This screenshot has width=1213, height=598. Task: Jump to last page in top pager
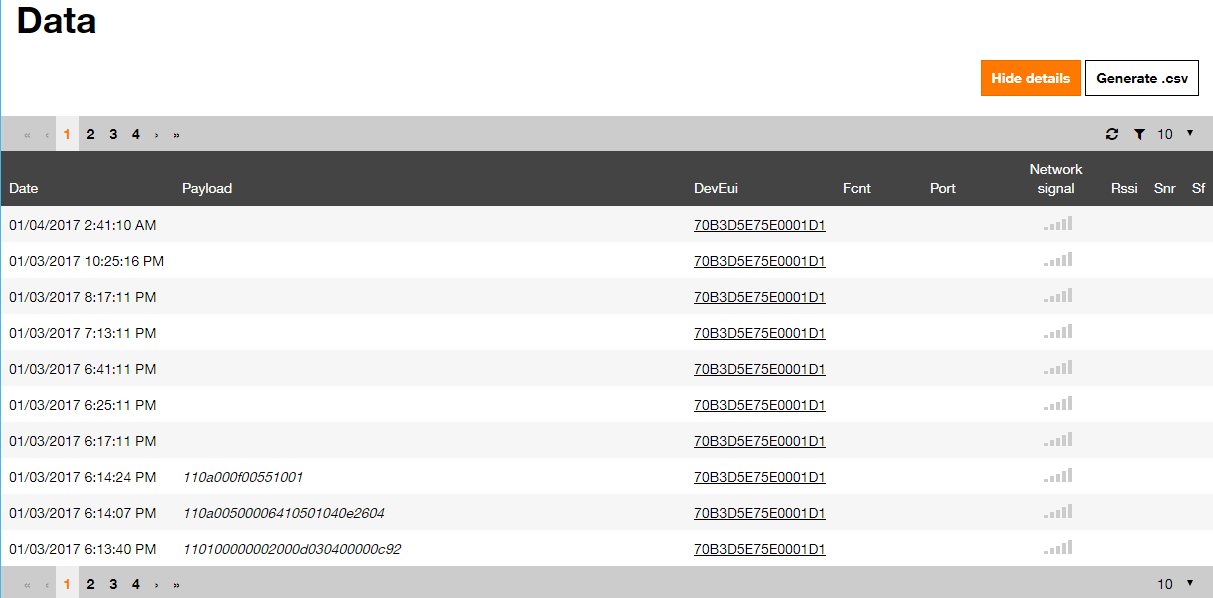coord(176,134)
